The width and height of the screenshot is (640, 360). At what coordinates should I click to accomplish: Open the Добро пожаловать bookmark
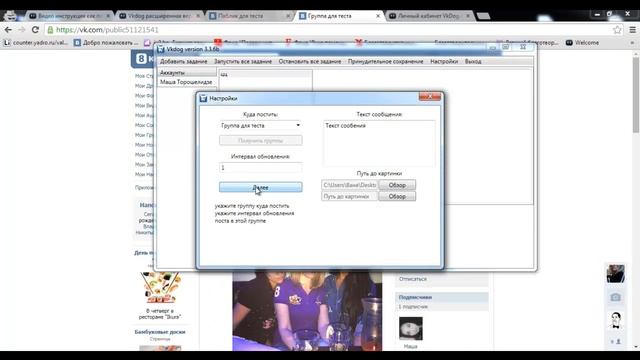click(106, 42)
